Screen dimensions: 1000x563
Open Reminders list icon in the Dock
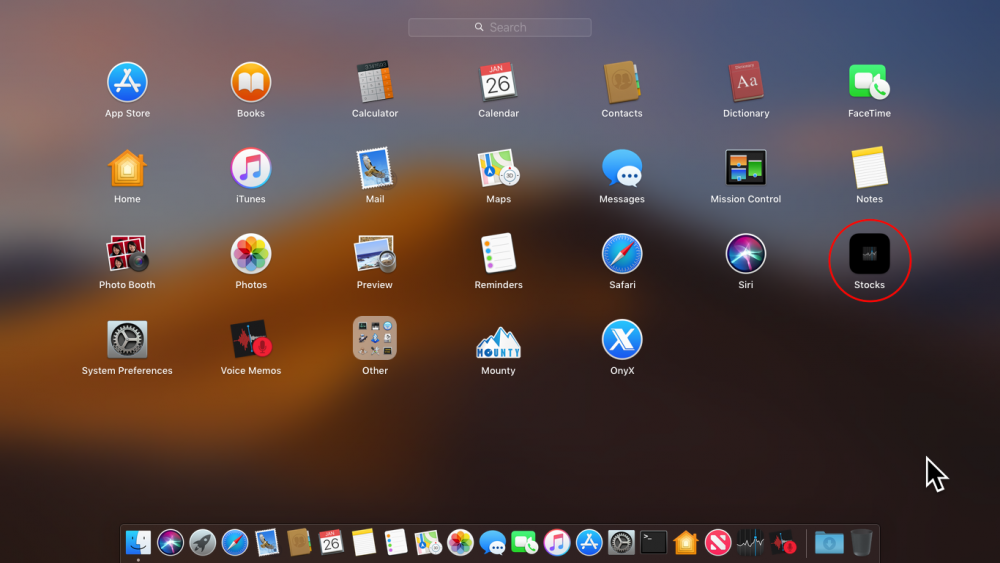(395, 543)
